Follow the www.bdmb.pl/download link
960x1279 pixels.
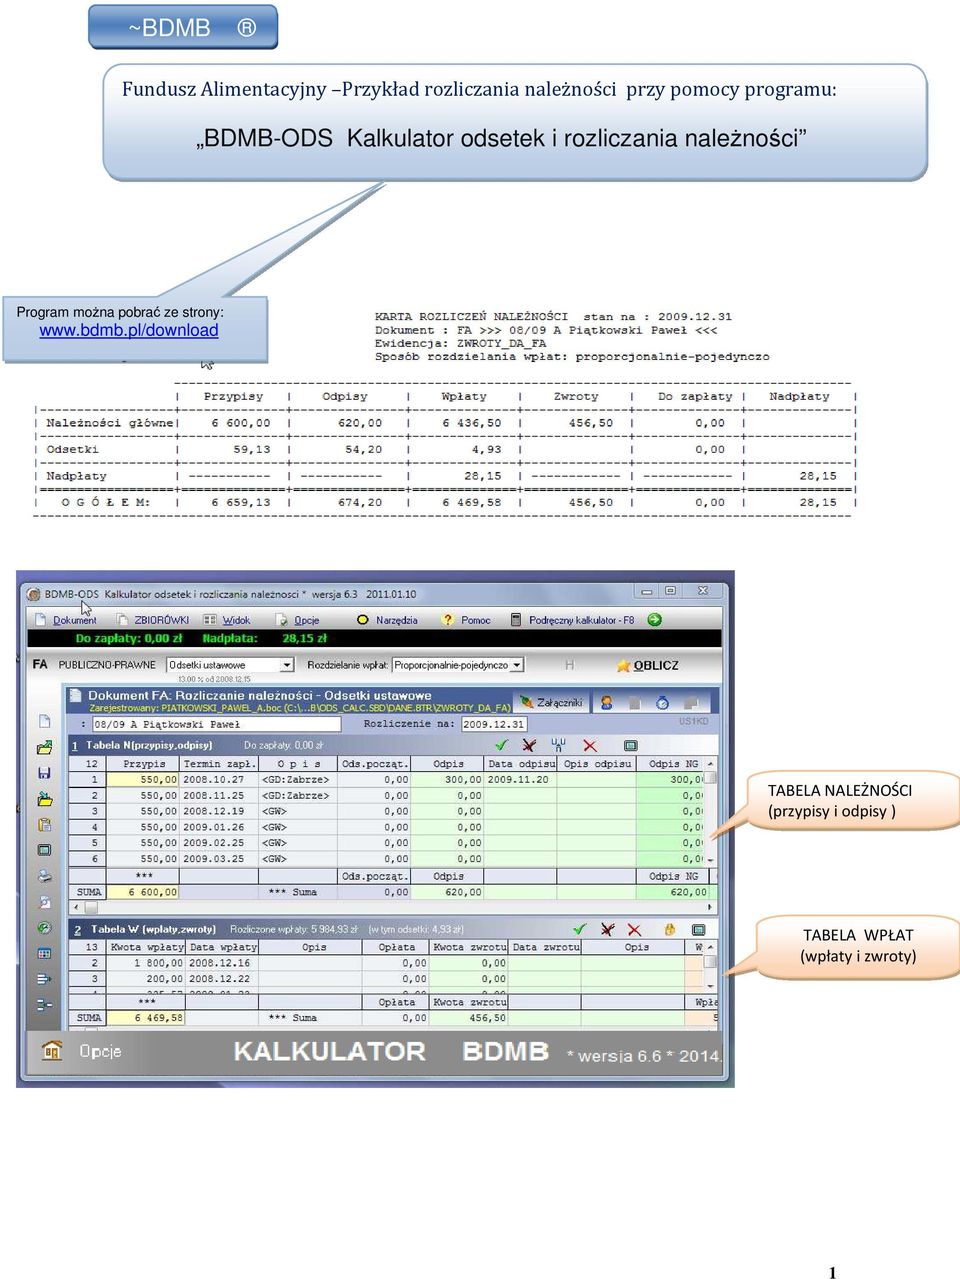coord(129,330)
